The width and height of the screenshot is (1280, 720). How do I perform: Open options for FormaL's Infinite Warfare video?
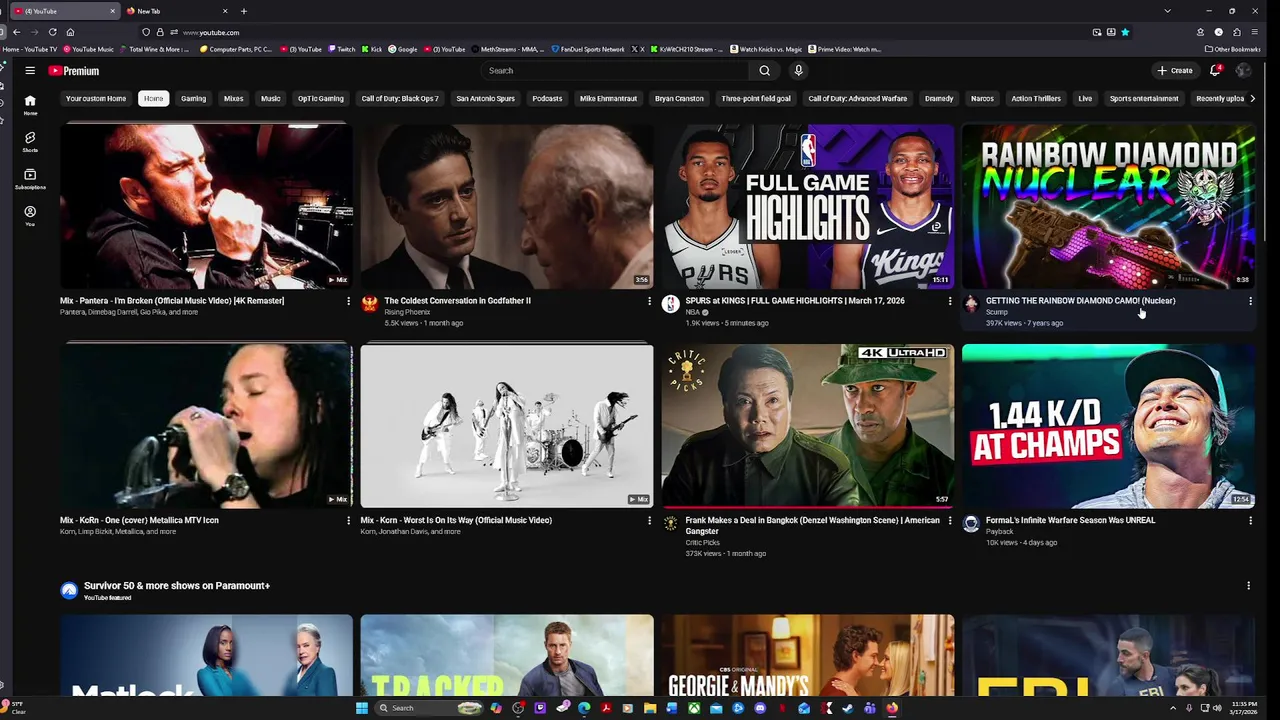(x=1250, y=520)
